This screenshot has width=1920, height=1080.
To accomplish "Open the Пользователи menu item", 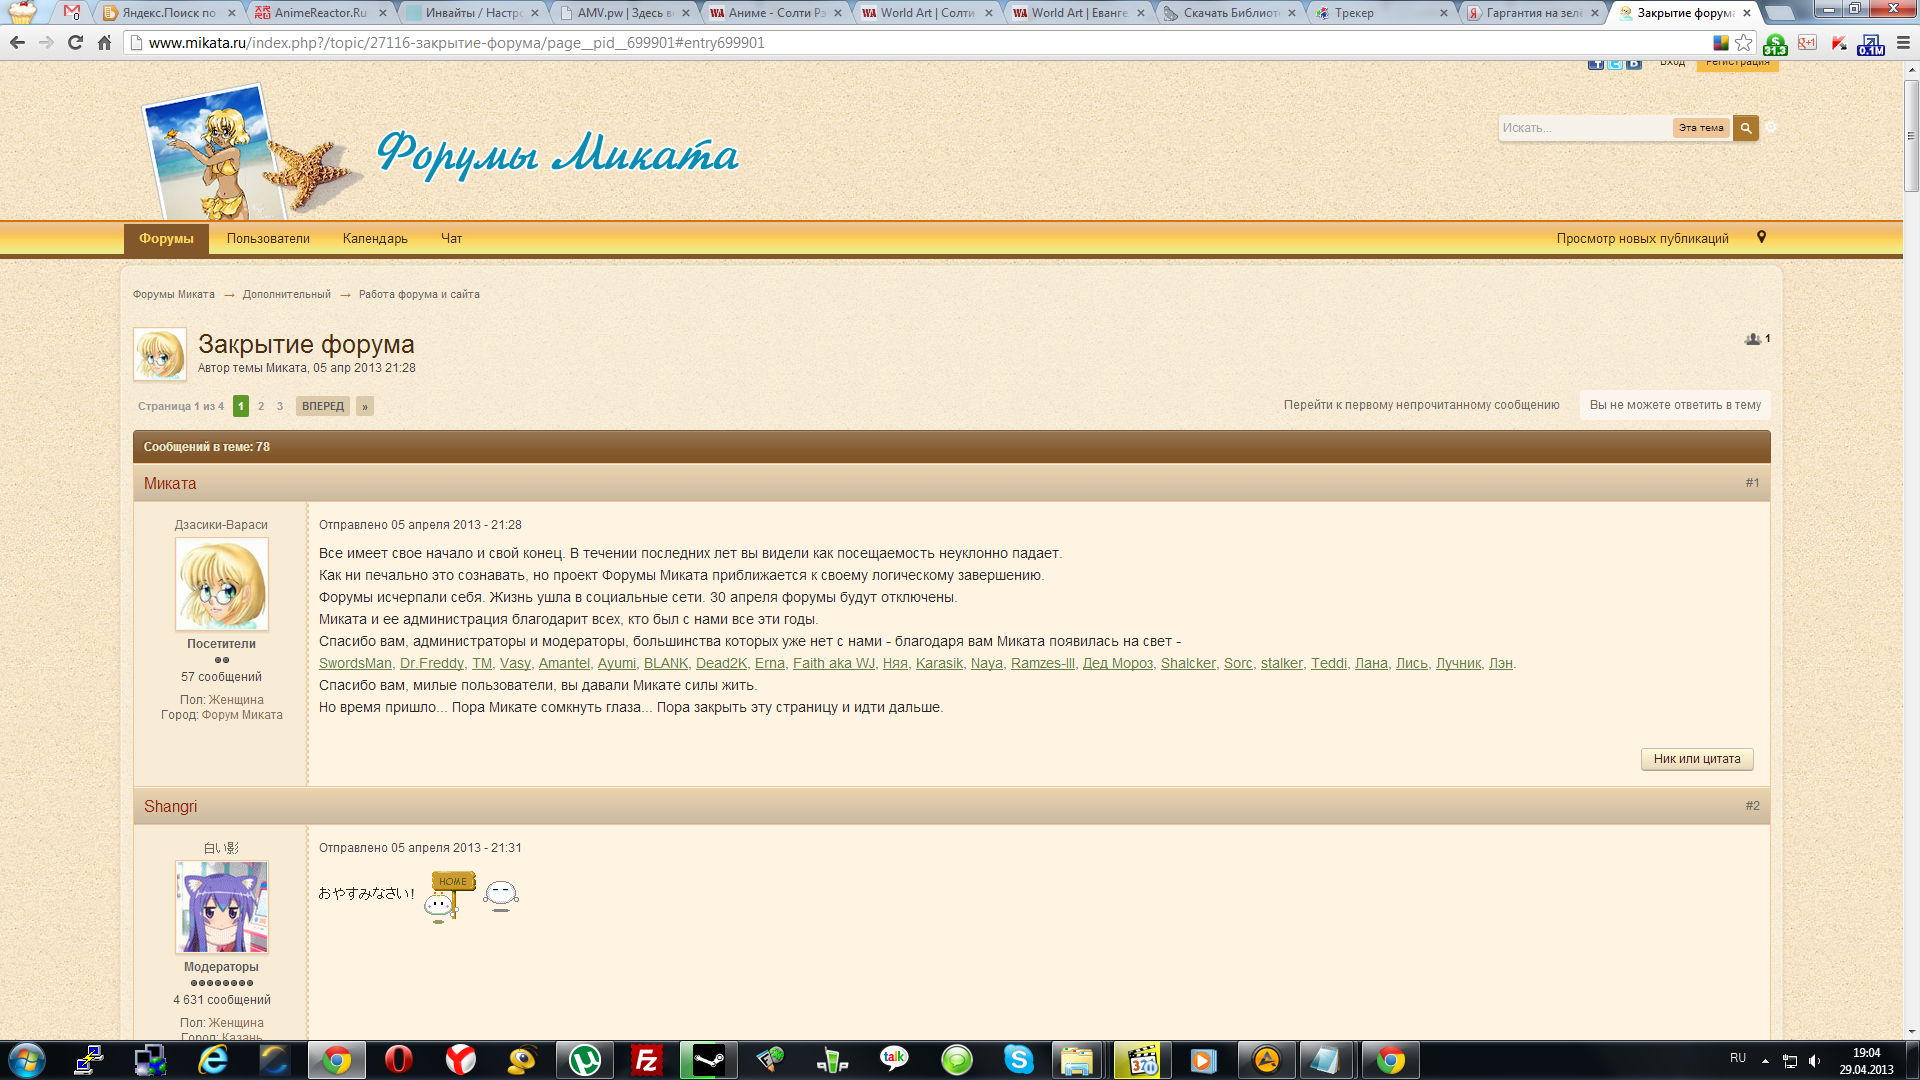I will coord(268,239).
